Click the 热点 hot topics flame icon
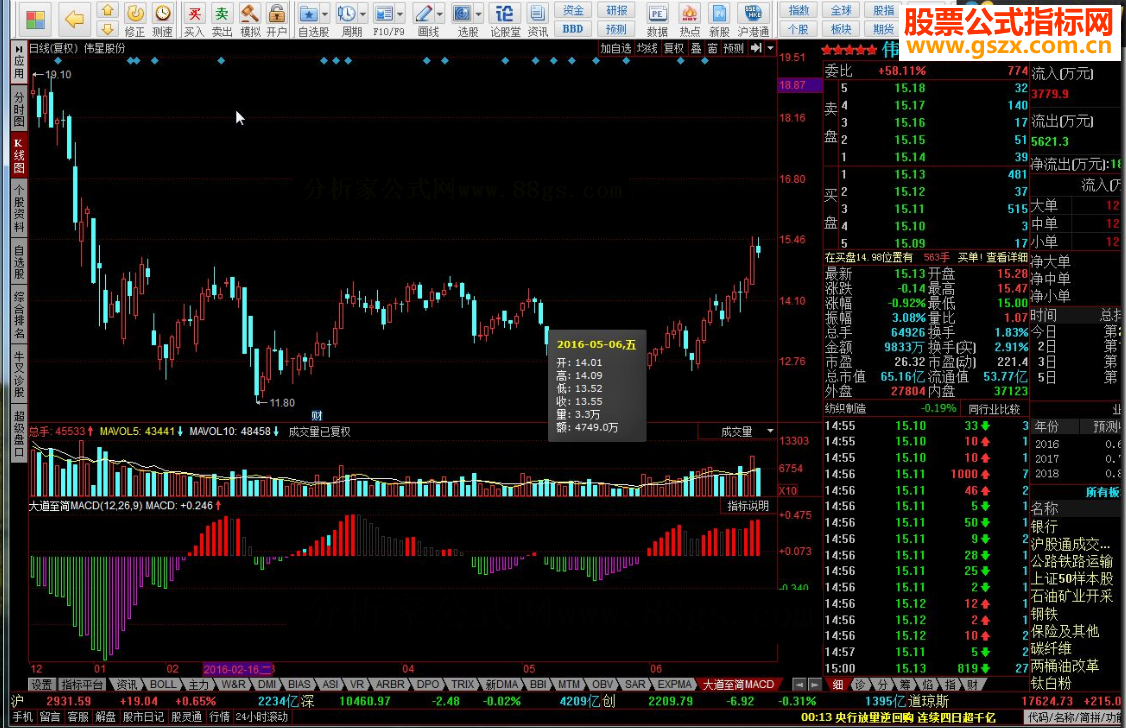This screenshot has width=1126, height=728. click(689, 20)
